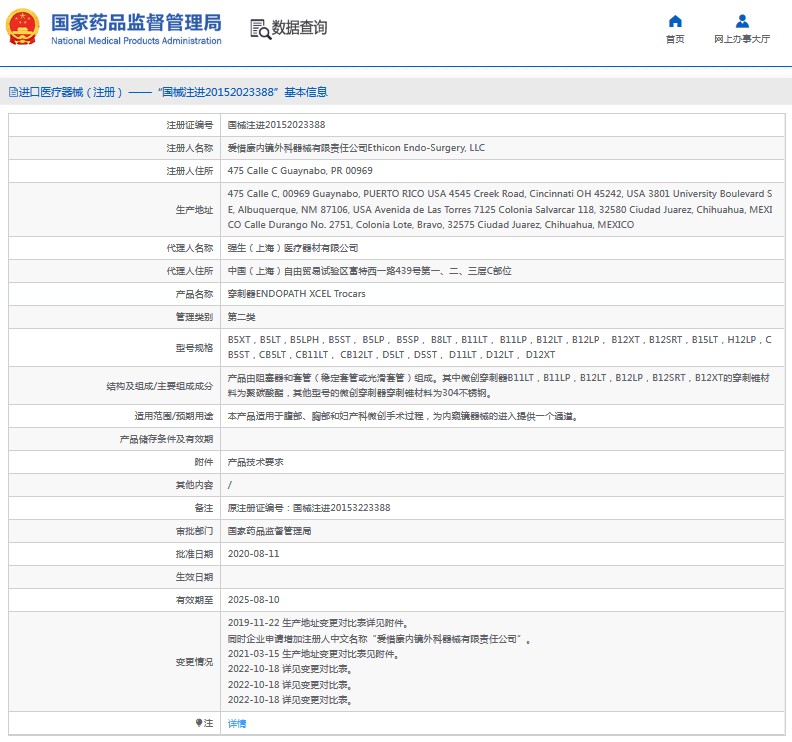Viewport: 792px width, 742px height.
Task: Click the approval date 2020-08-11
Action: pos(253,553)
